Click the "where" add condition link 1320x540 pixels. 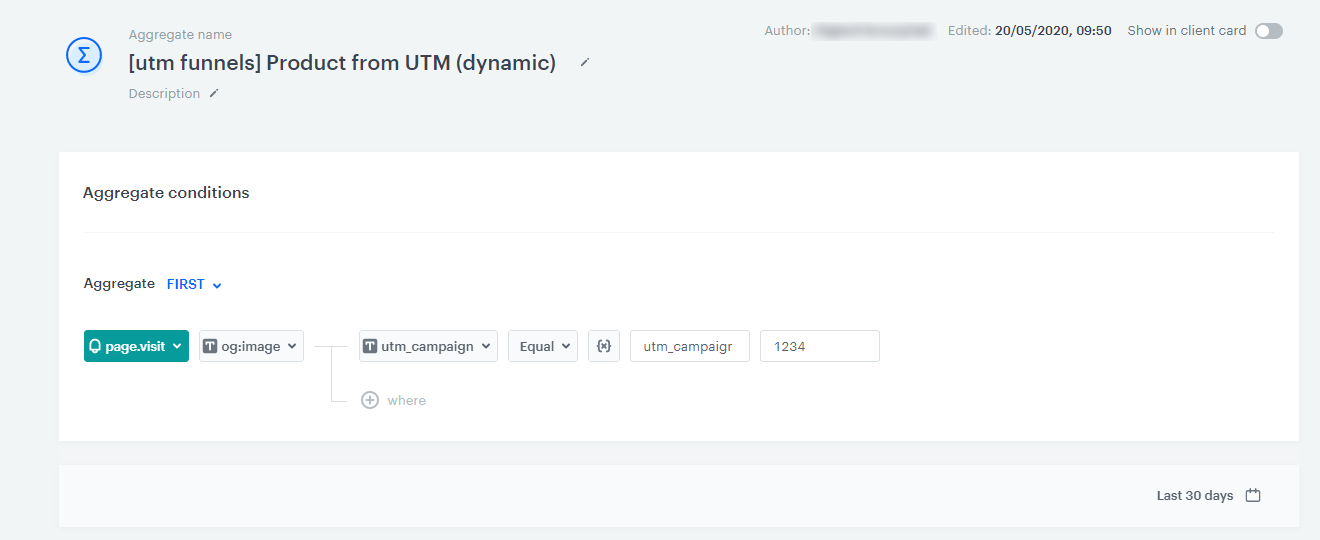tap(406, 400)
